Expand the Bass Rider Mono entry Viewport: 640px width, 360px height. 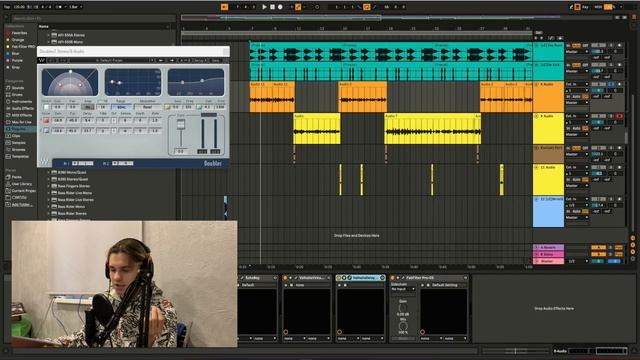tap(49, 207)
